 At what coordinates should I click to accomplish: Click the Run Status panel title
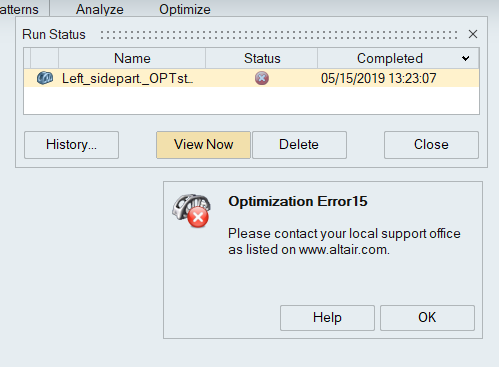pos(54,34)
